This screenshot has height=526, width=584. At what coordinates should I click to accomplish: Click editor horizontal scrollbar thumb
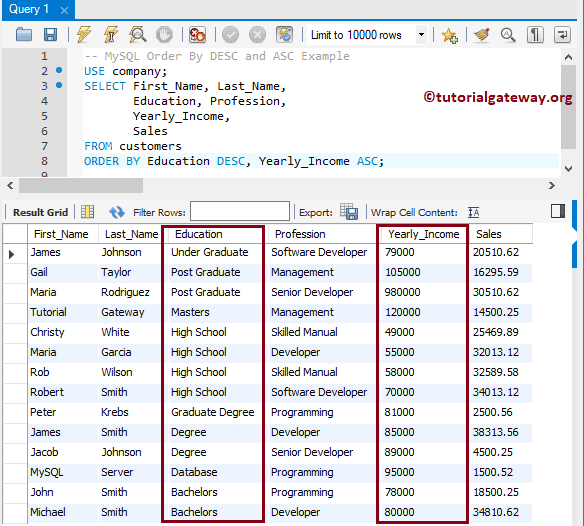tap(81, 185)
